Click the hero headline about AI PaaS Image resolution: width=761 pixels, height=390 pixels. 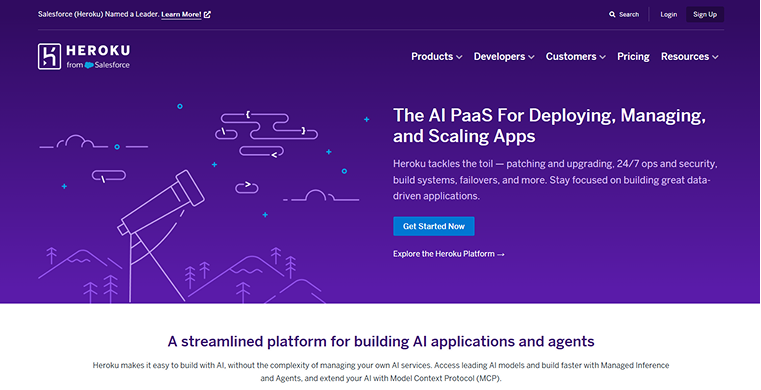tap(549, 126)
